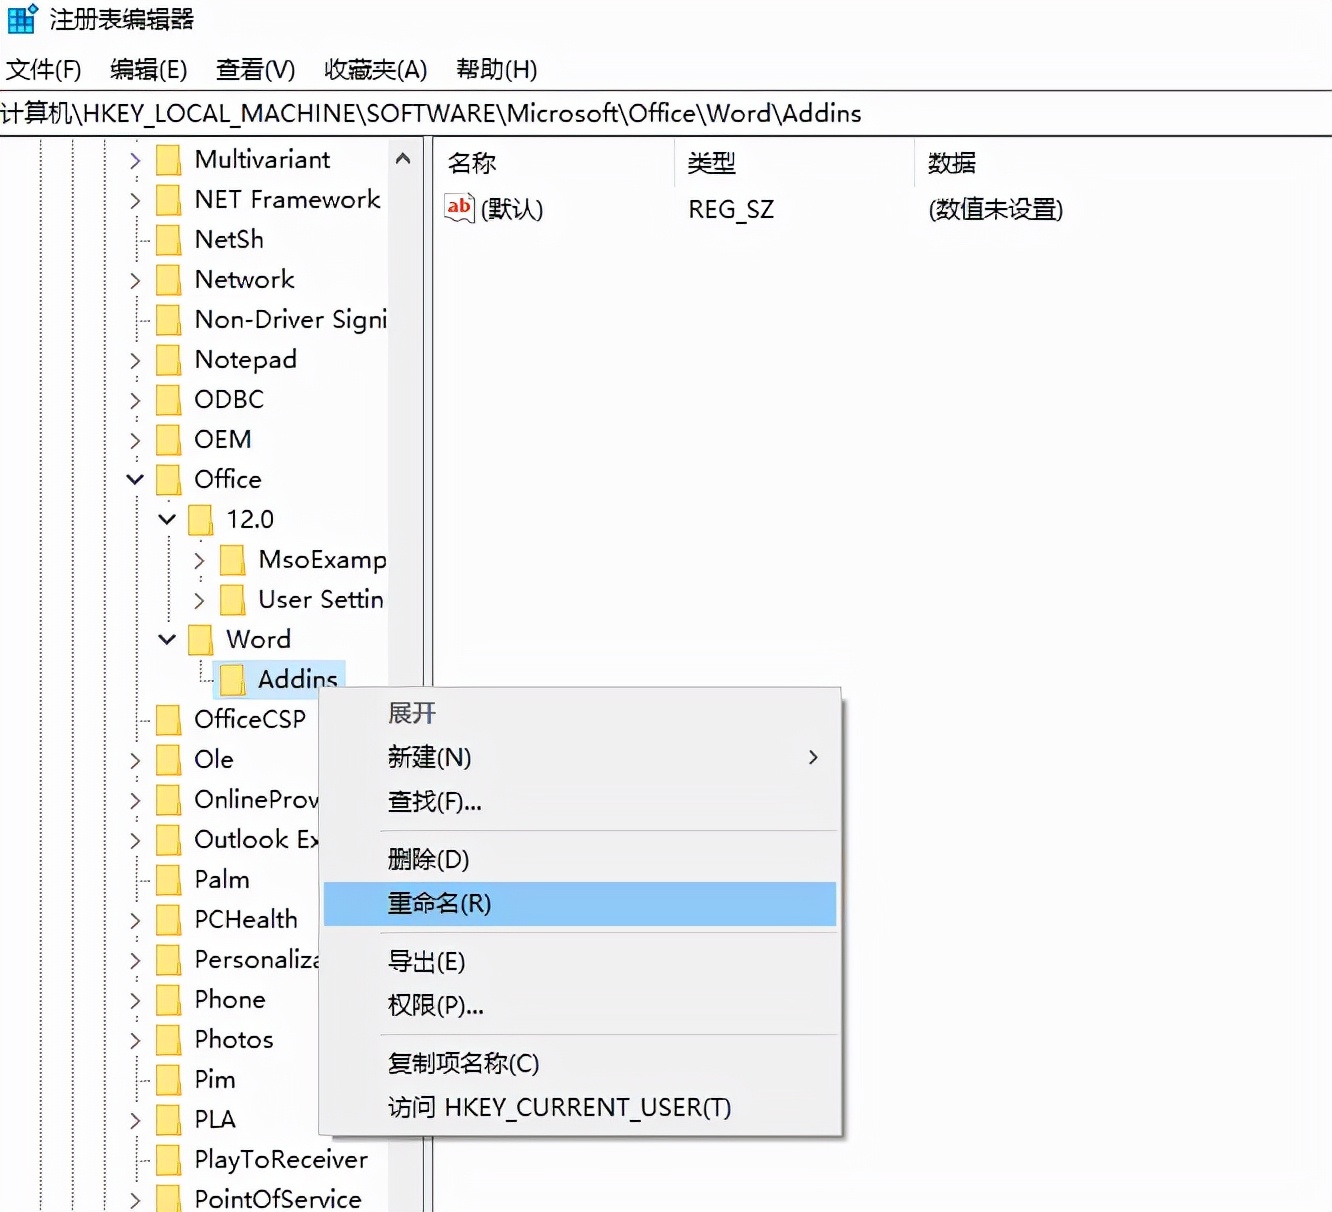Choose 导出(E) in the context menu
The image size is (1332, 1212).
click(580, 961)
